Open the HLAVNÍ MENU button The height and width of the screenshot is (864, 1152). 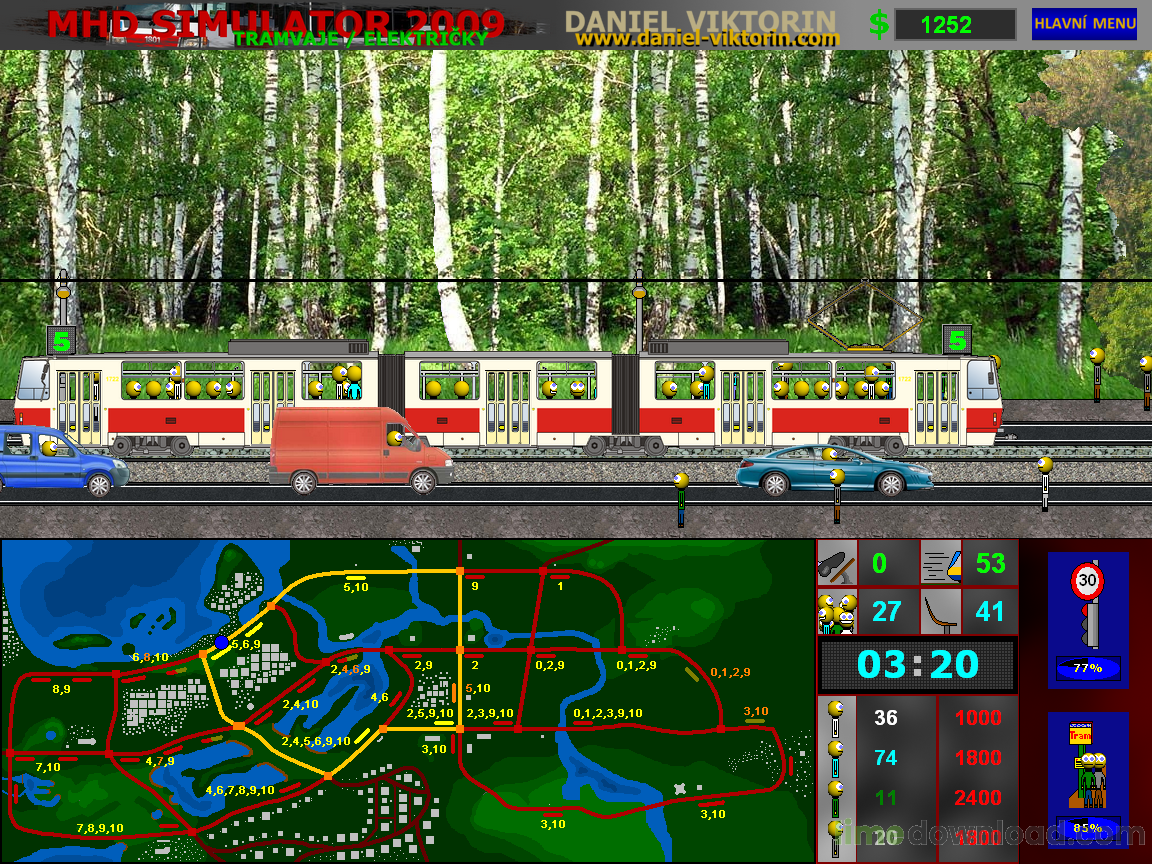point(1084,24)
